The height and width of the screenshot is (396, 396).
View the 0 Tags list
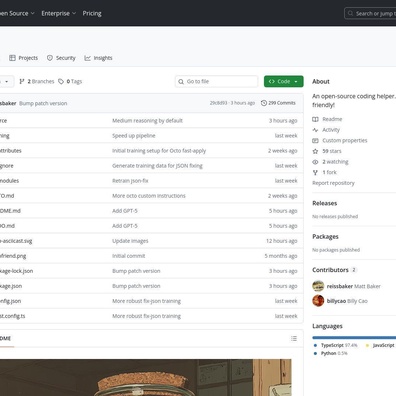(x=70, y=81)
